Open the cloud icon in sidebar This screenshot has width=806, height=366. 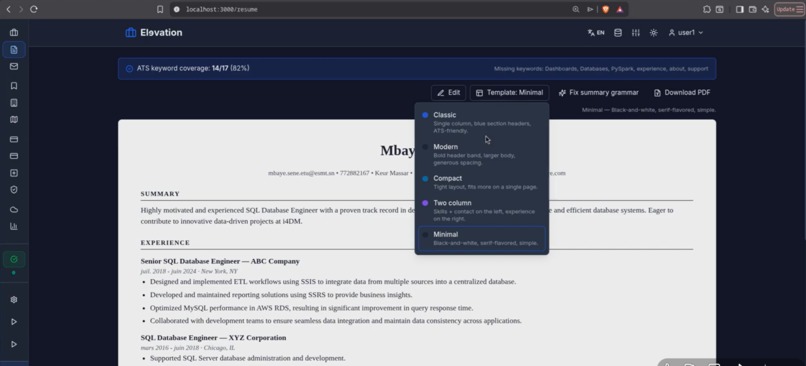click(14, 210)
